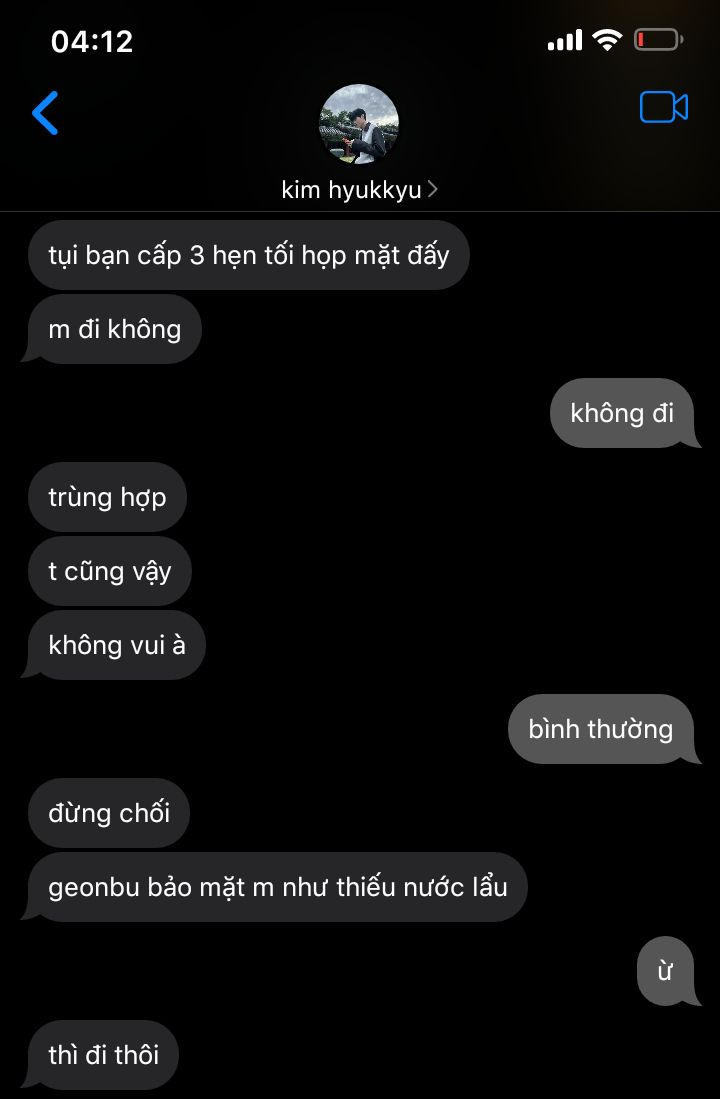The image size is (720, 1099).
Task: Select the 't cũng vậy' message
Action: pos(109,571)
